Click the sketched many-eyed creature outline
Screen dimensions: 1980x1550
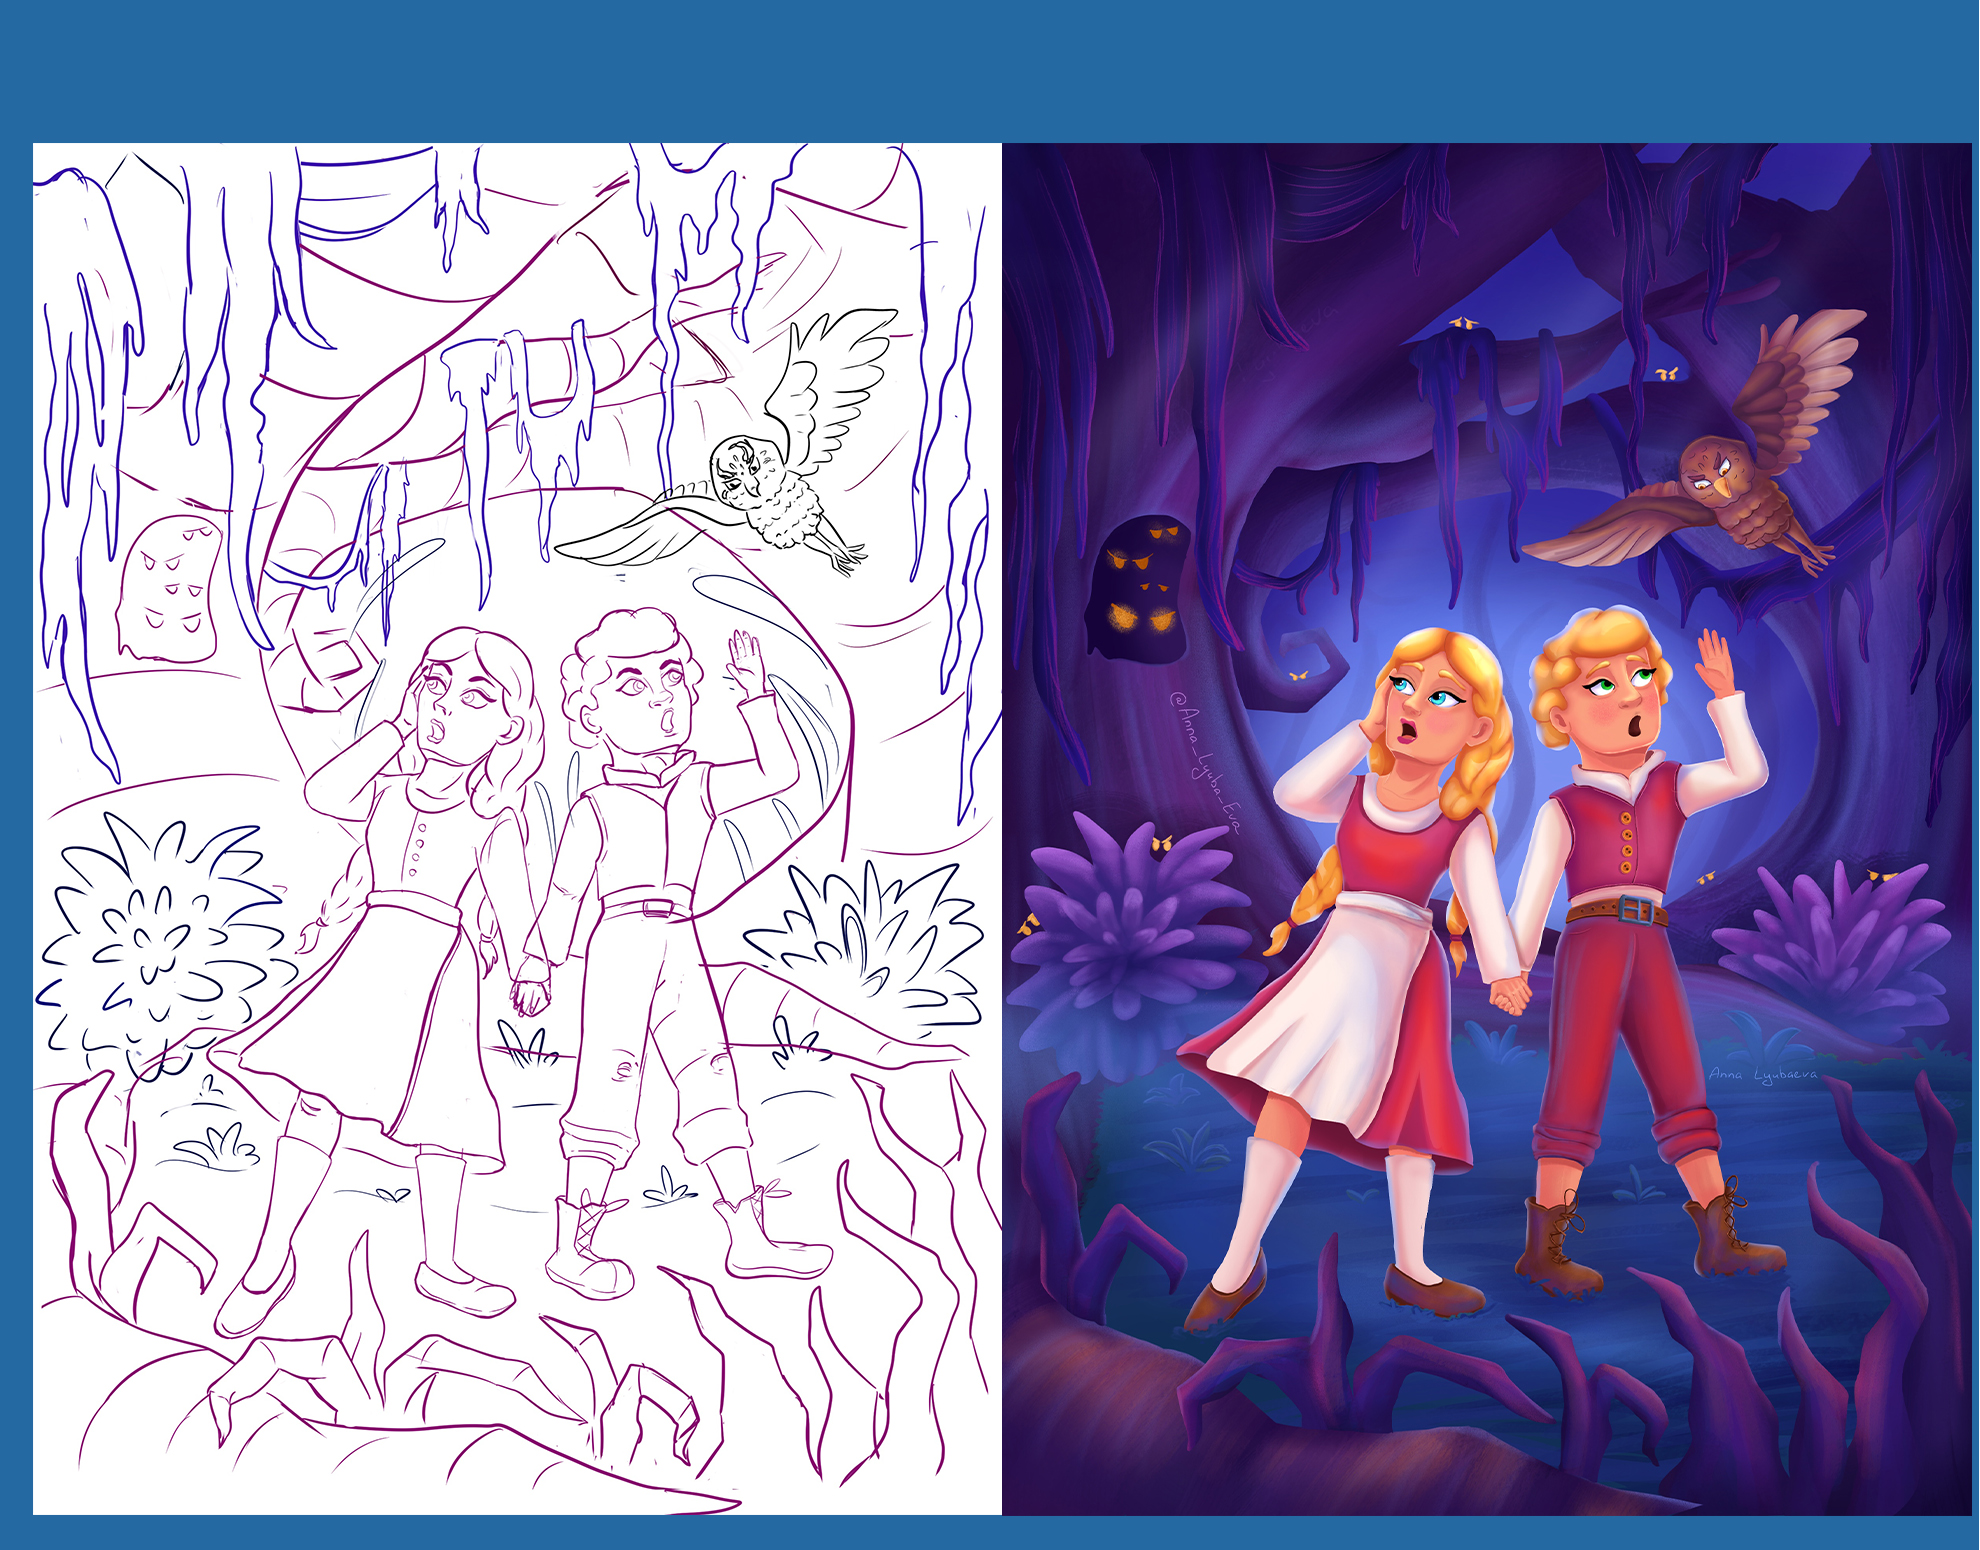[x=170, y=590]
